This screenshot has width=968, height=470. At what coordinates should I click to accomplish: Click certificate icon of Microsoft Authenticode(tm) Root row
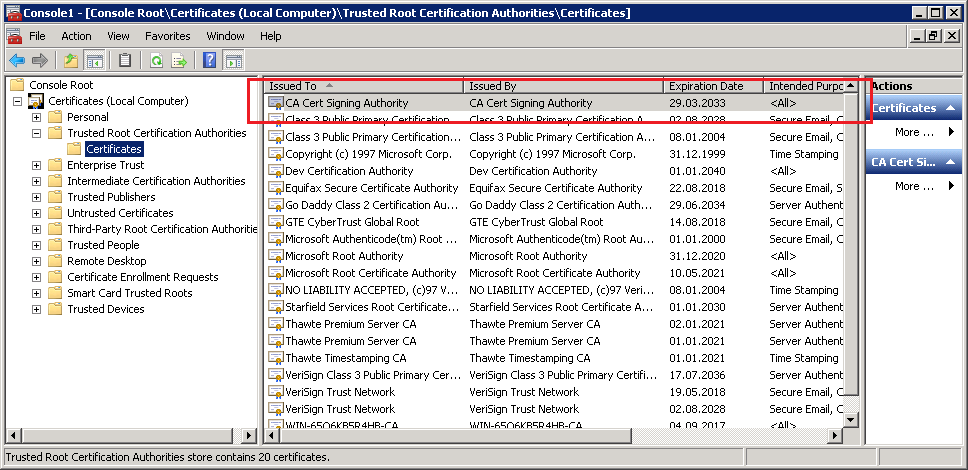pyautogui.click(x=275, y=239)
